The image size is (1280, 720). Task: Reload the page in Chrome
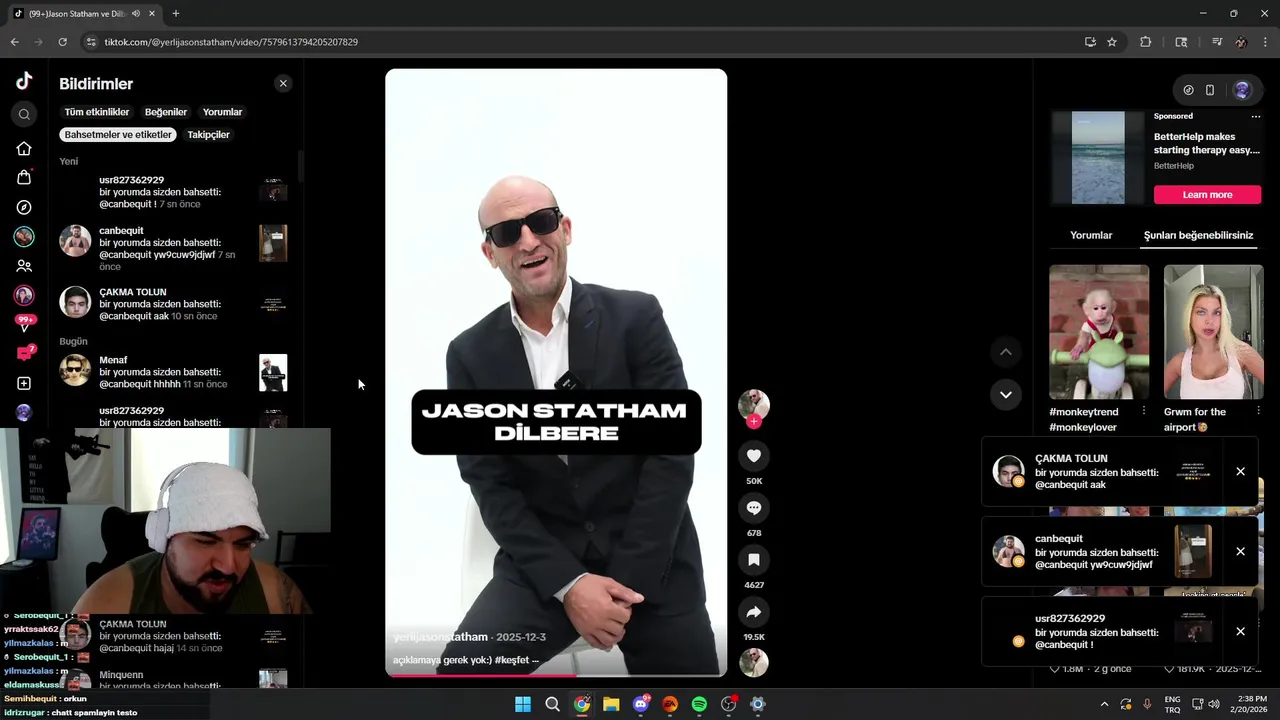click(x=62, y=42)
